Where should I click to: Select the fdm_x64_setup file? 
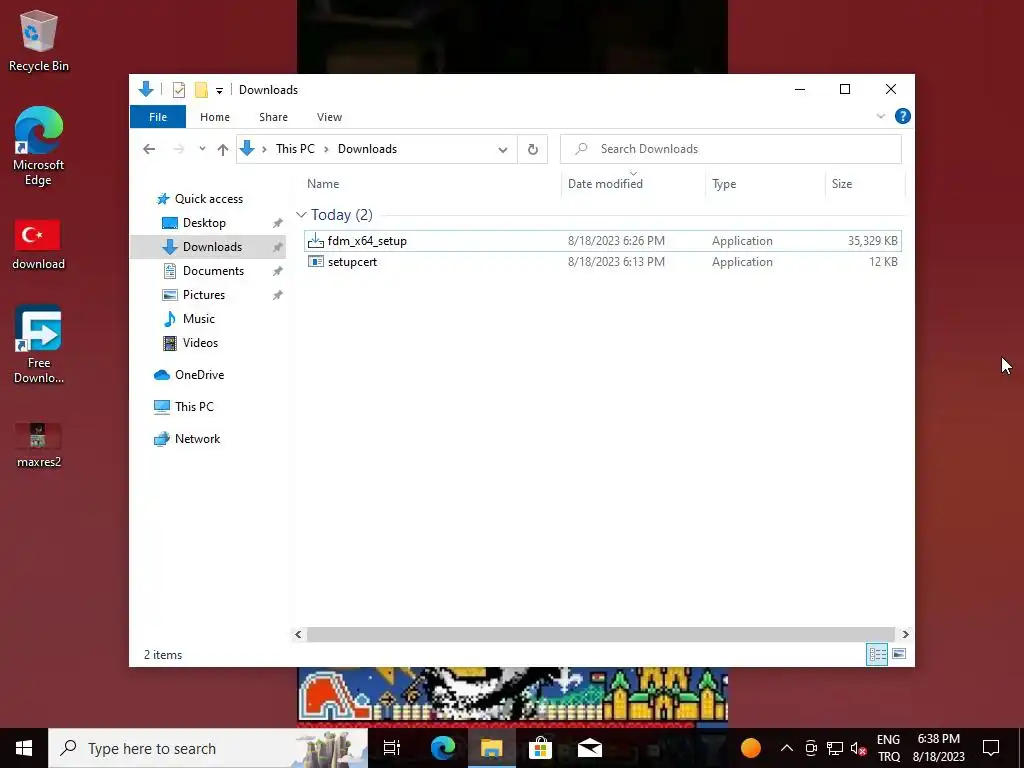click(x=602, y=241)
